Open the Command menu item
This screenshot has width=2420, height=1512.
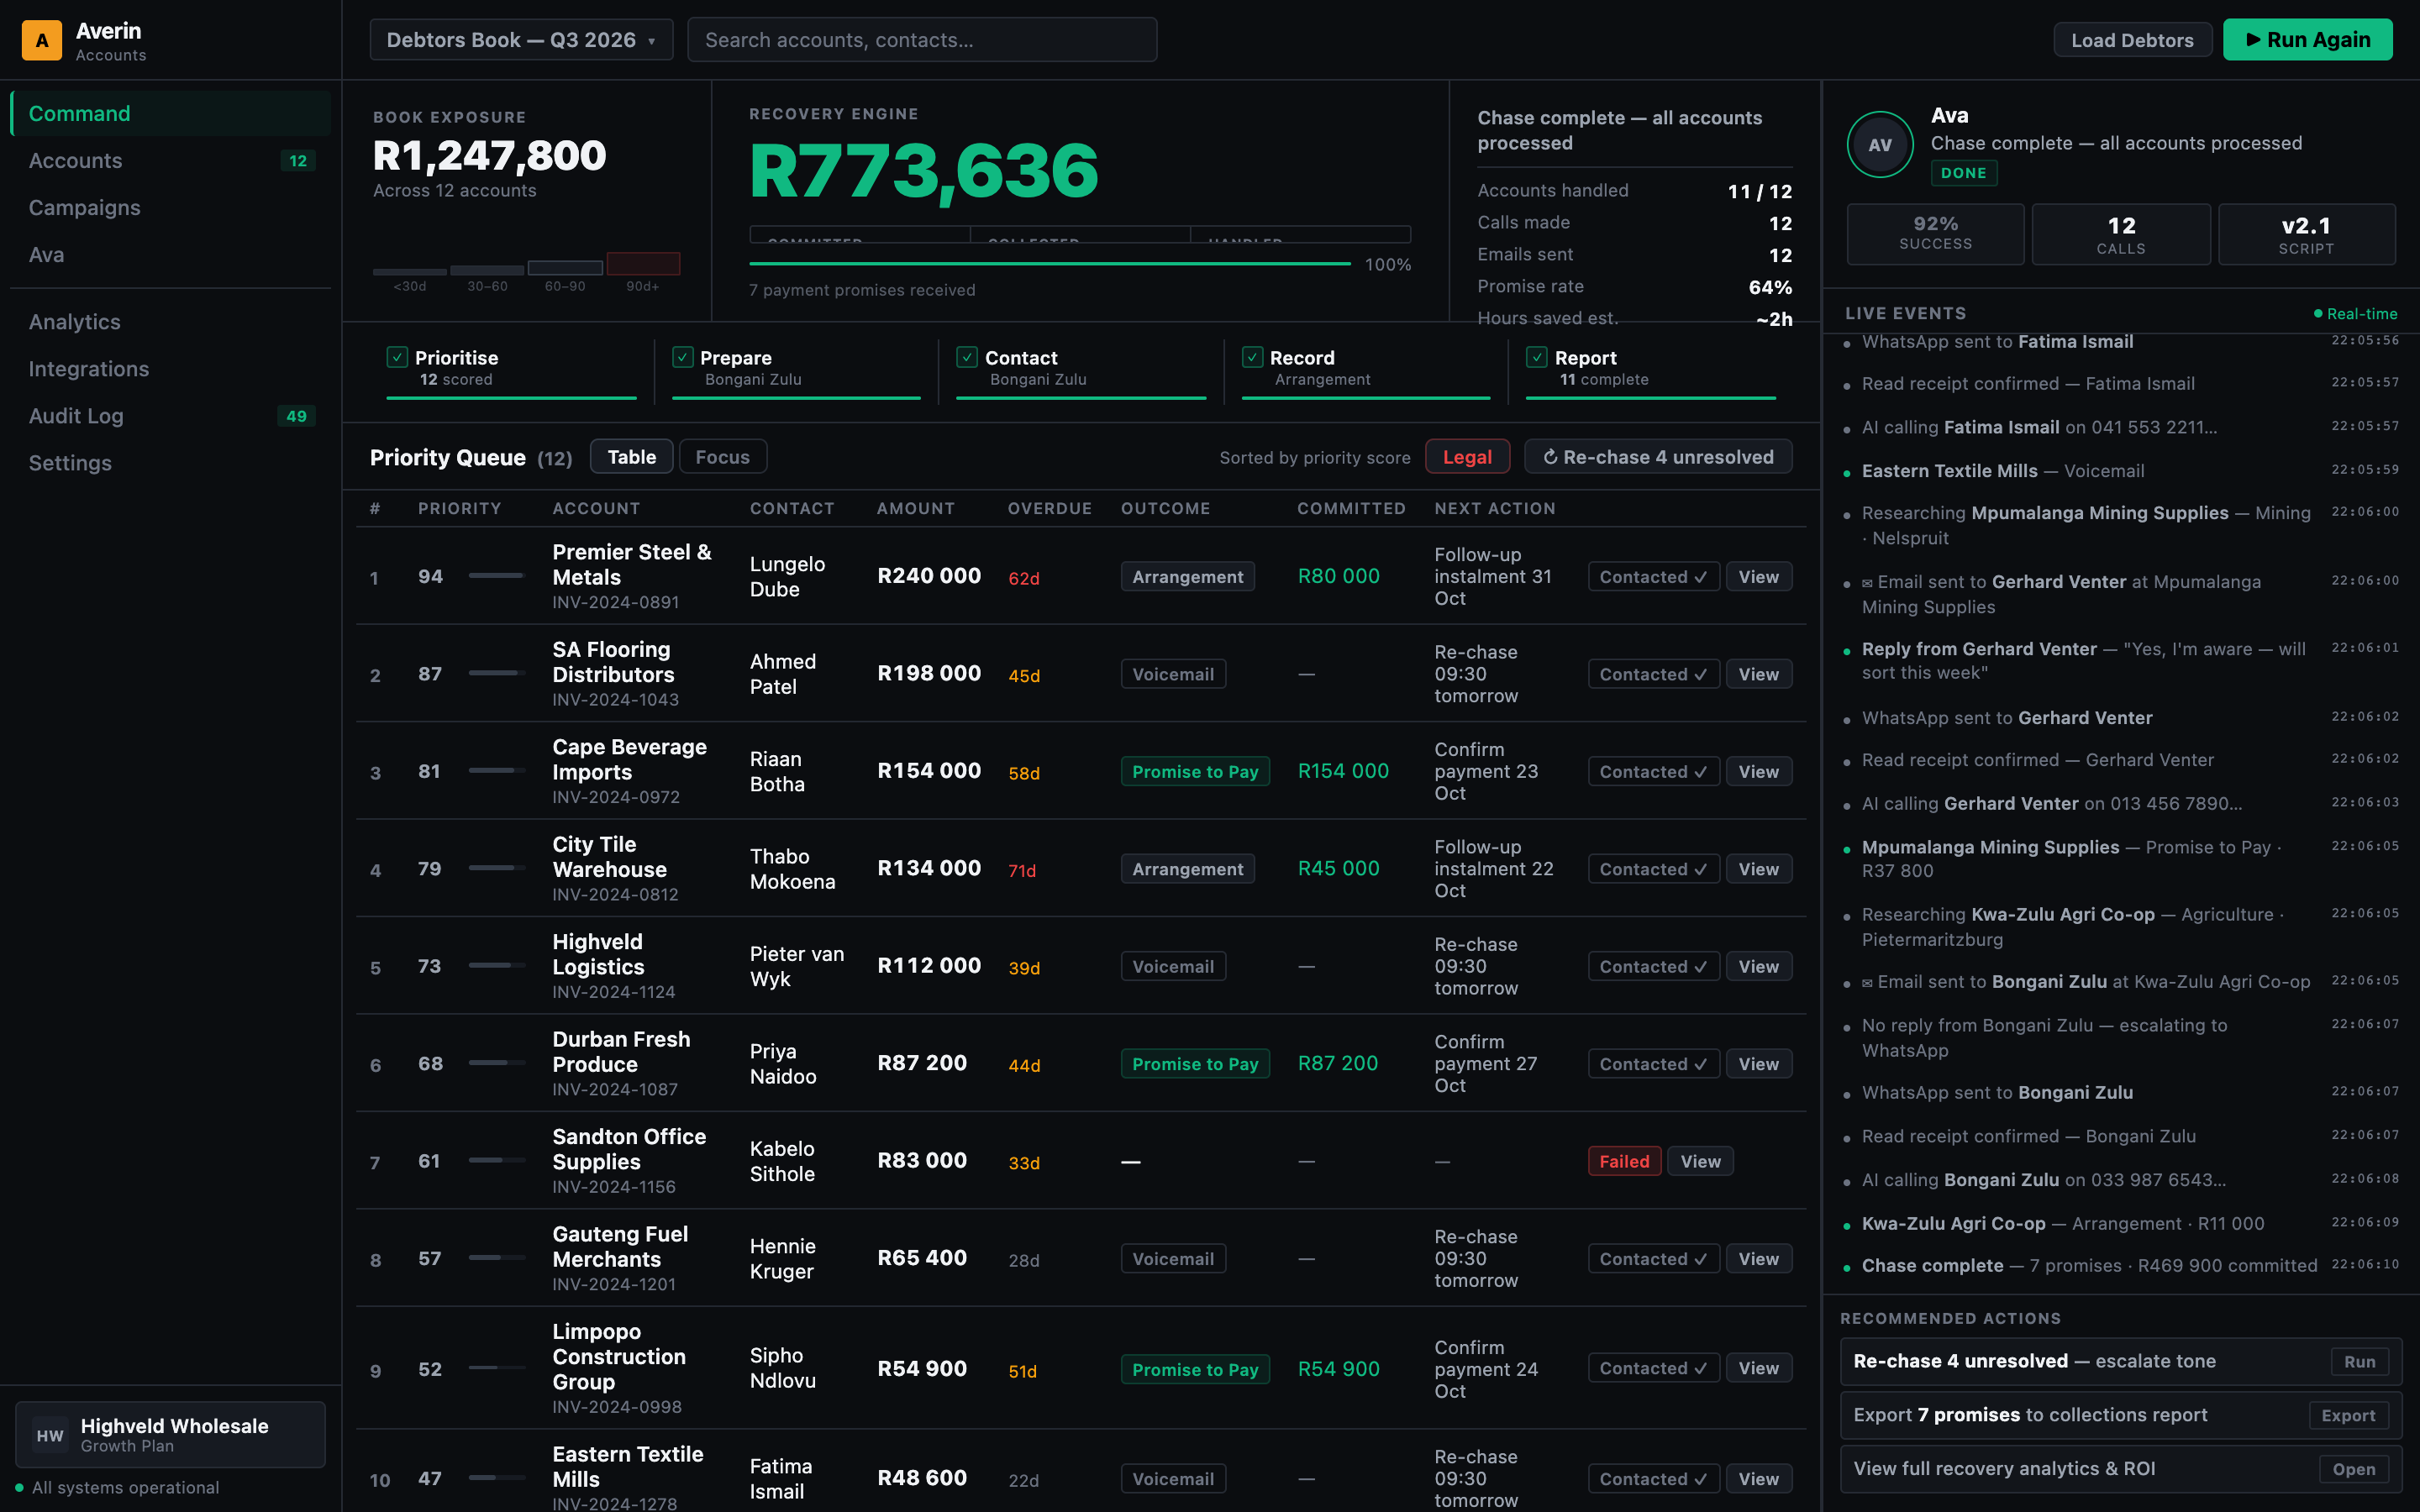click(x=170, y=113)
